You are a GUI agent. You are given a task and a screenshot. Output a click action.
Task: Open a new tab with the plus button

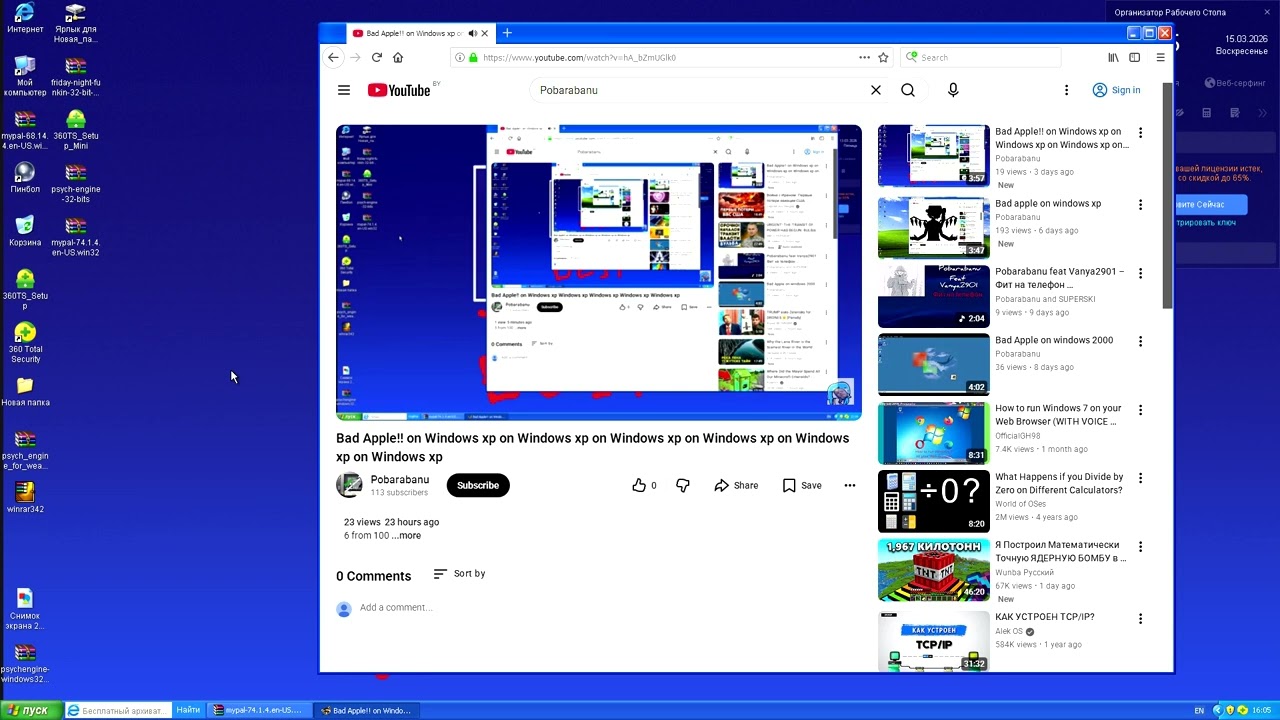click(x=507, y=33)
